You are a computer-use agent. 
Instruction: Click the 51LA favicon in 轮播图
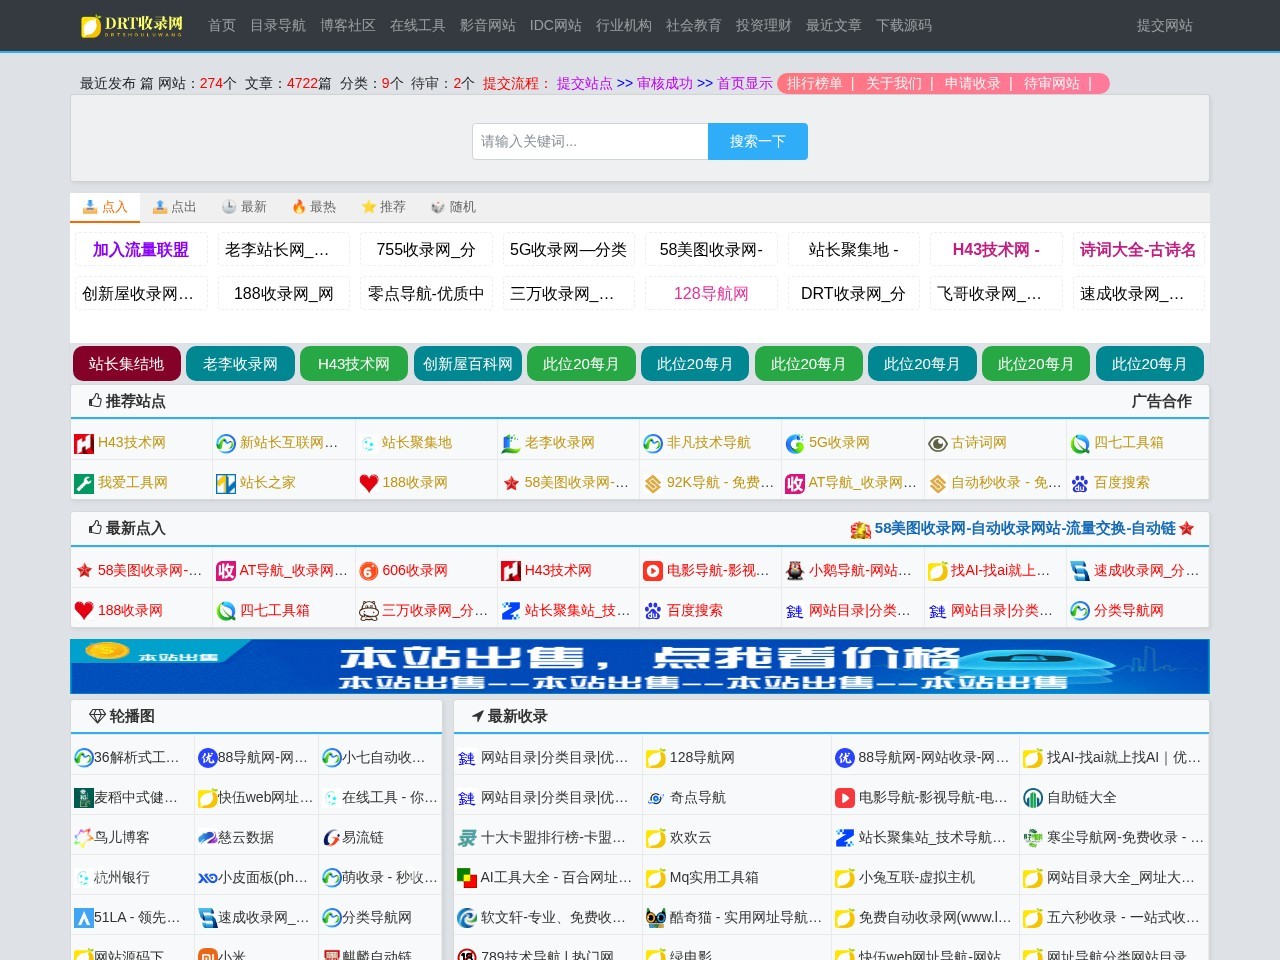tap(84, 917)
